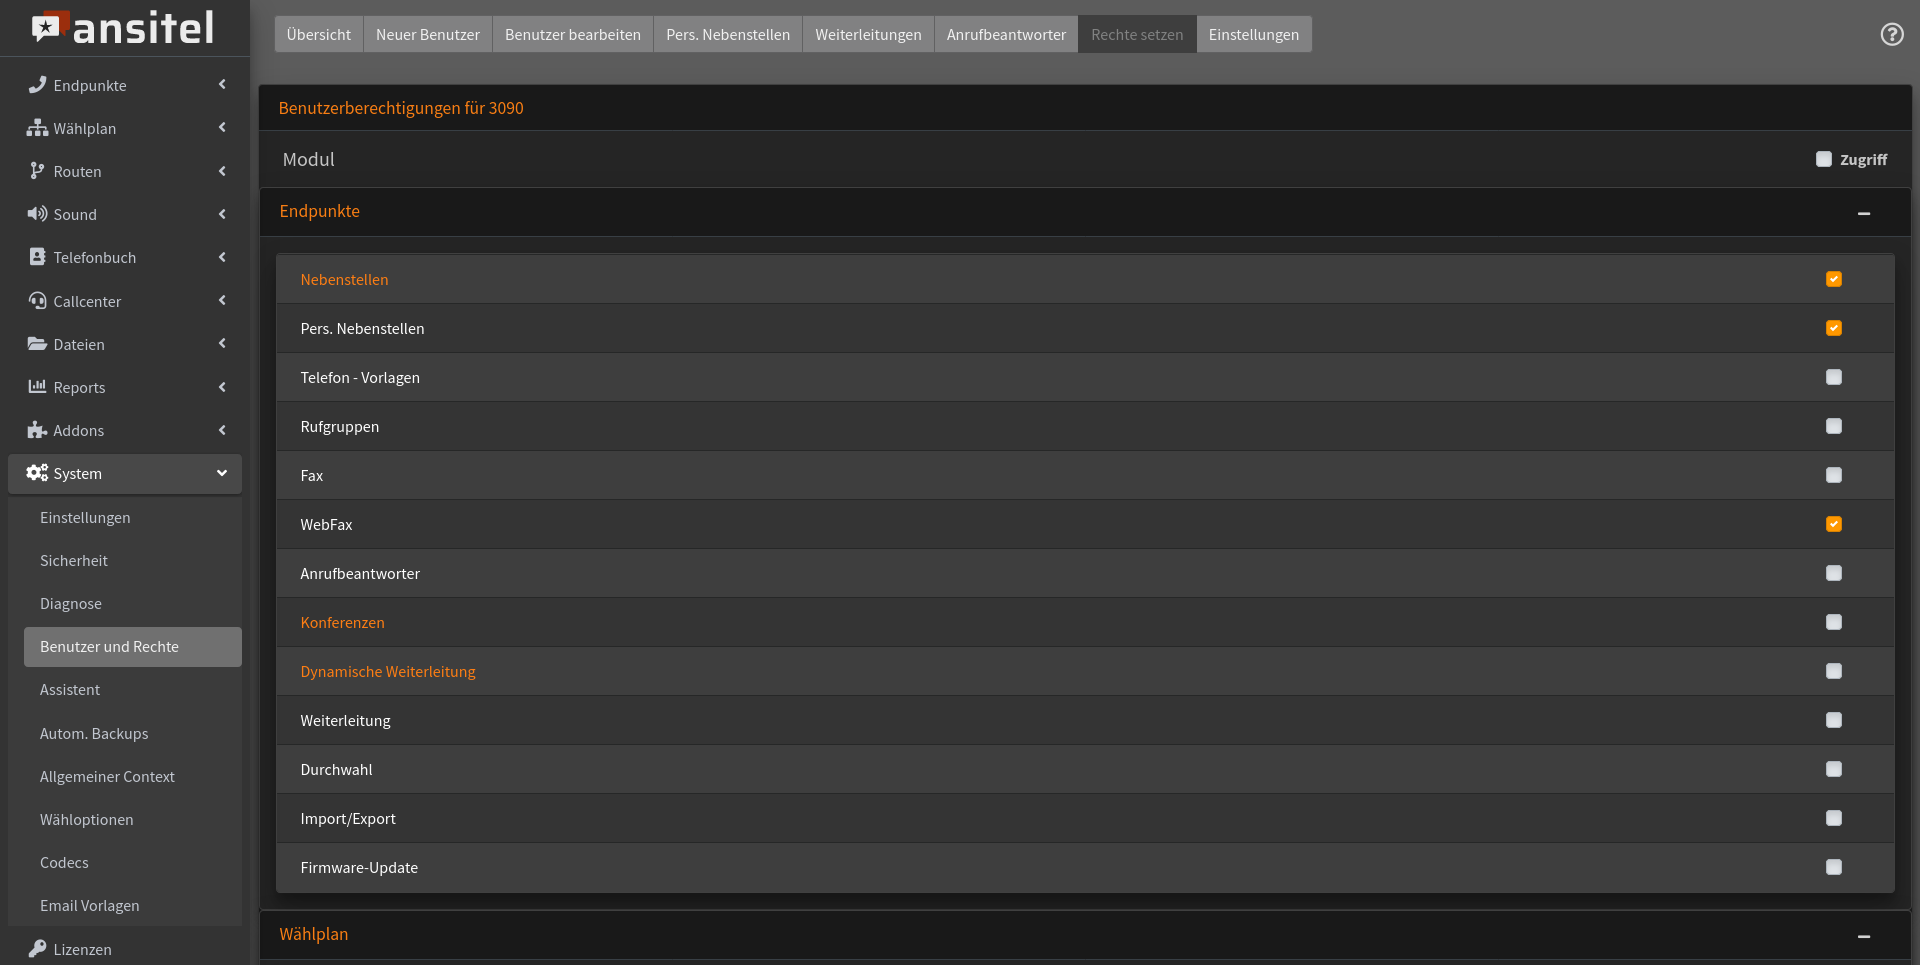Open Dynamische Weiterleitung link
1920x965 pixels.
pyautogui.click(x=387, y=671)
